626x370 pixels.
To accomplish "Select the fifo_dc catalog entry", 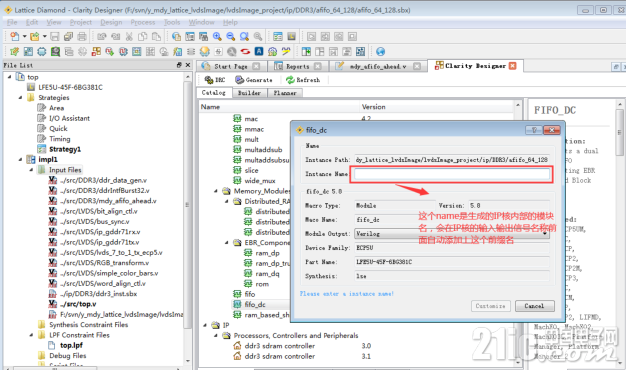I will click(x=255, y=305).
